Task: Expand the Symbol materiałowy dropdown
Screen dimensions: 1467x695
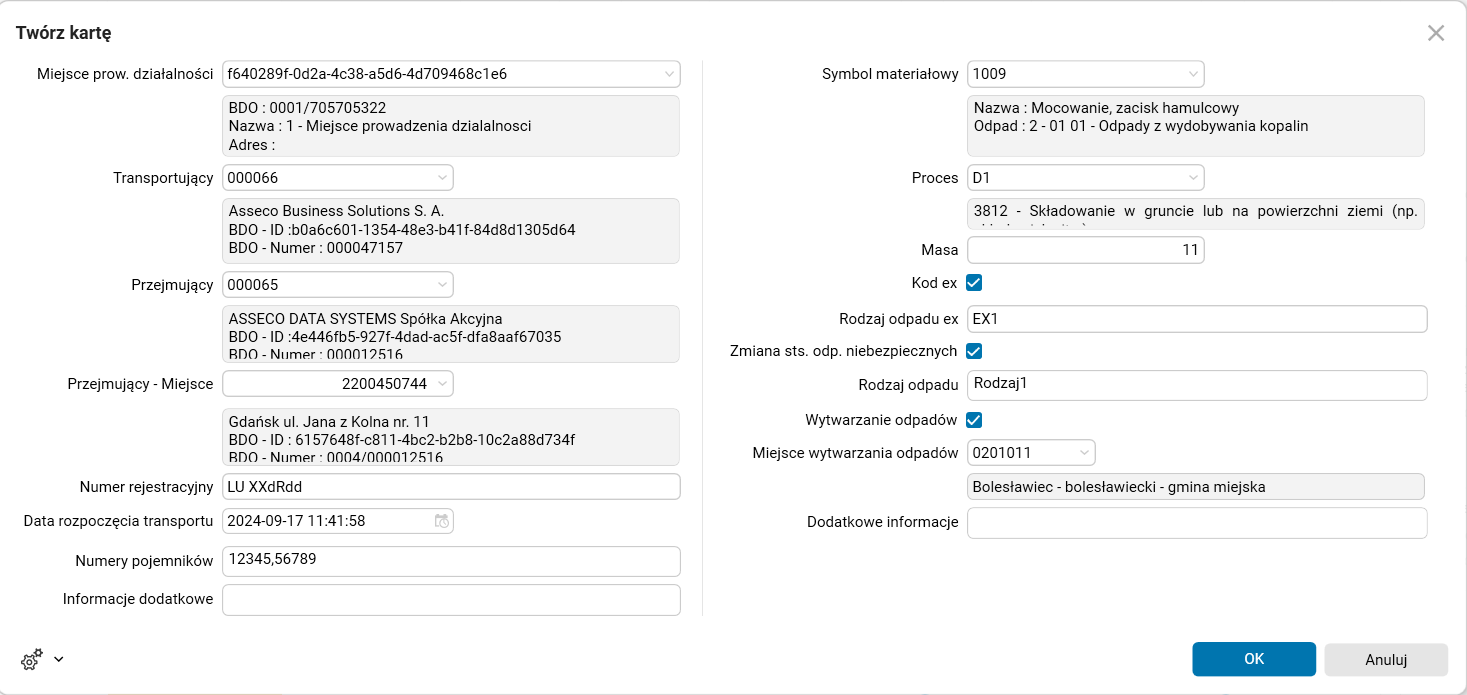Action: point(1192,74)
